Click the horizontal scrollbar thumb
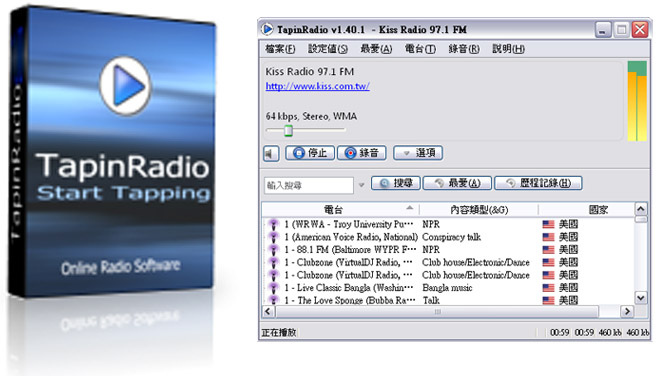The height and width of the screenshot is (376, 664). click(x=437, y=312)
